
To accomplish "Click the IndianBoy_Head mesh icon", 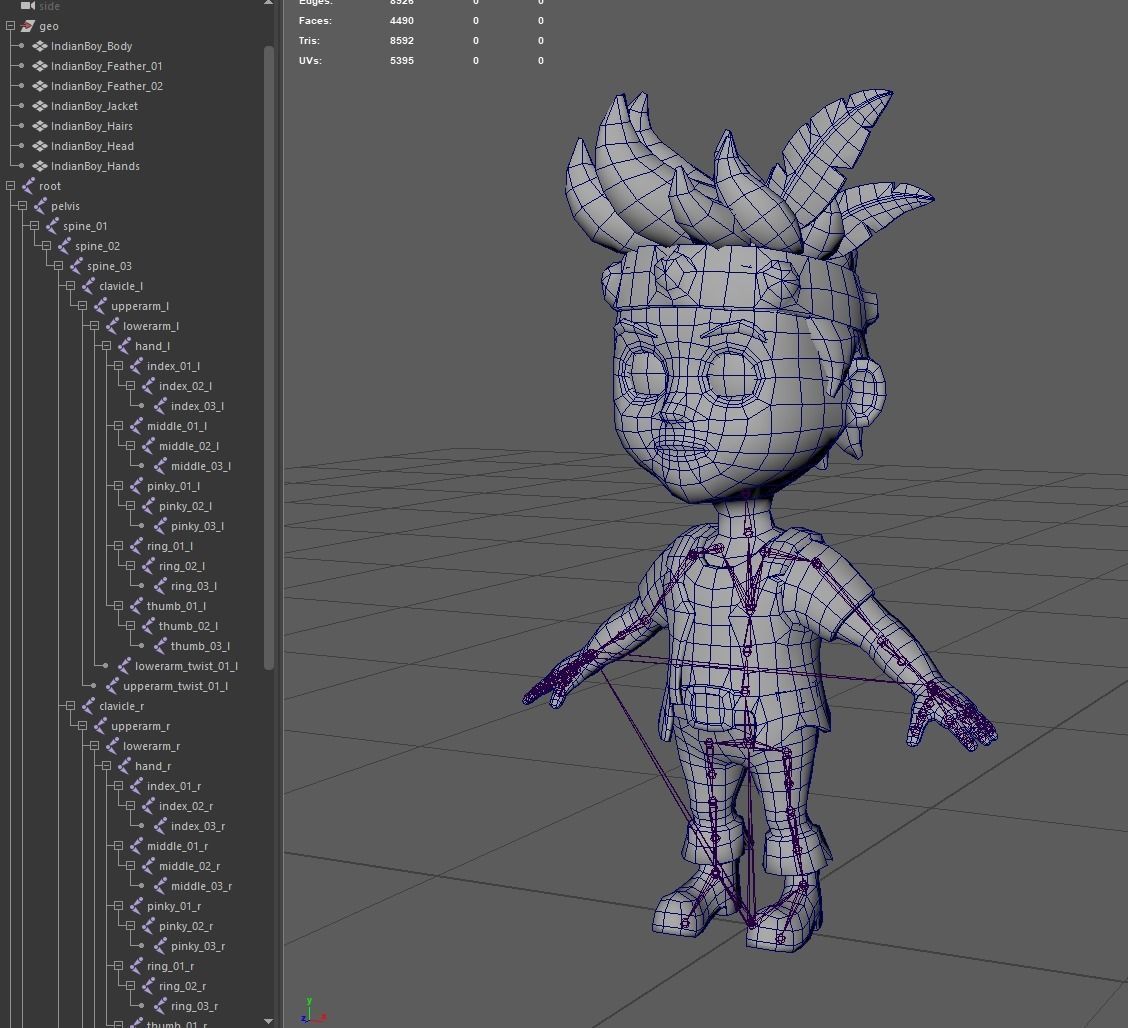I will [40, 146].
